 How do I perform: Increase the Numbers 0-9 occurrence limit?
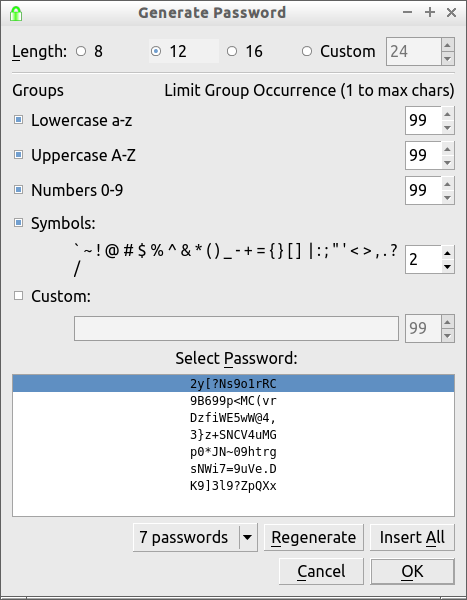(x=447, y=184)
